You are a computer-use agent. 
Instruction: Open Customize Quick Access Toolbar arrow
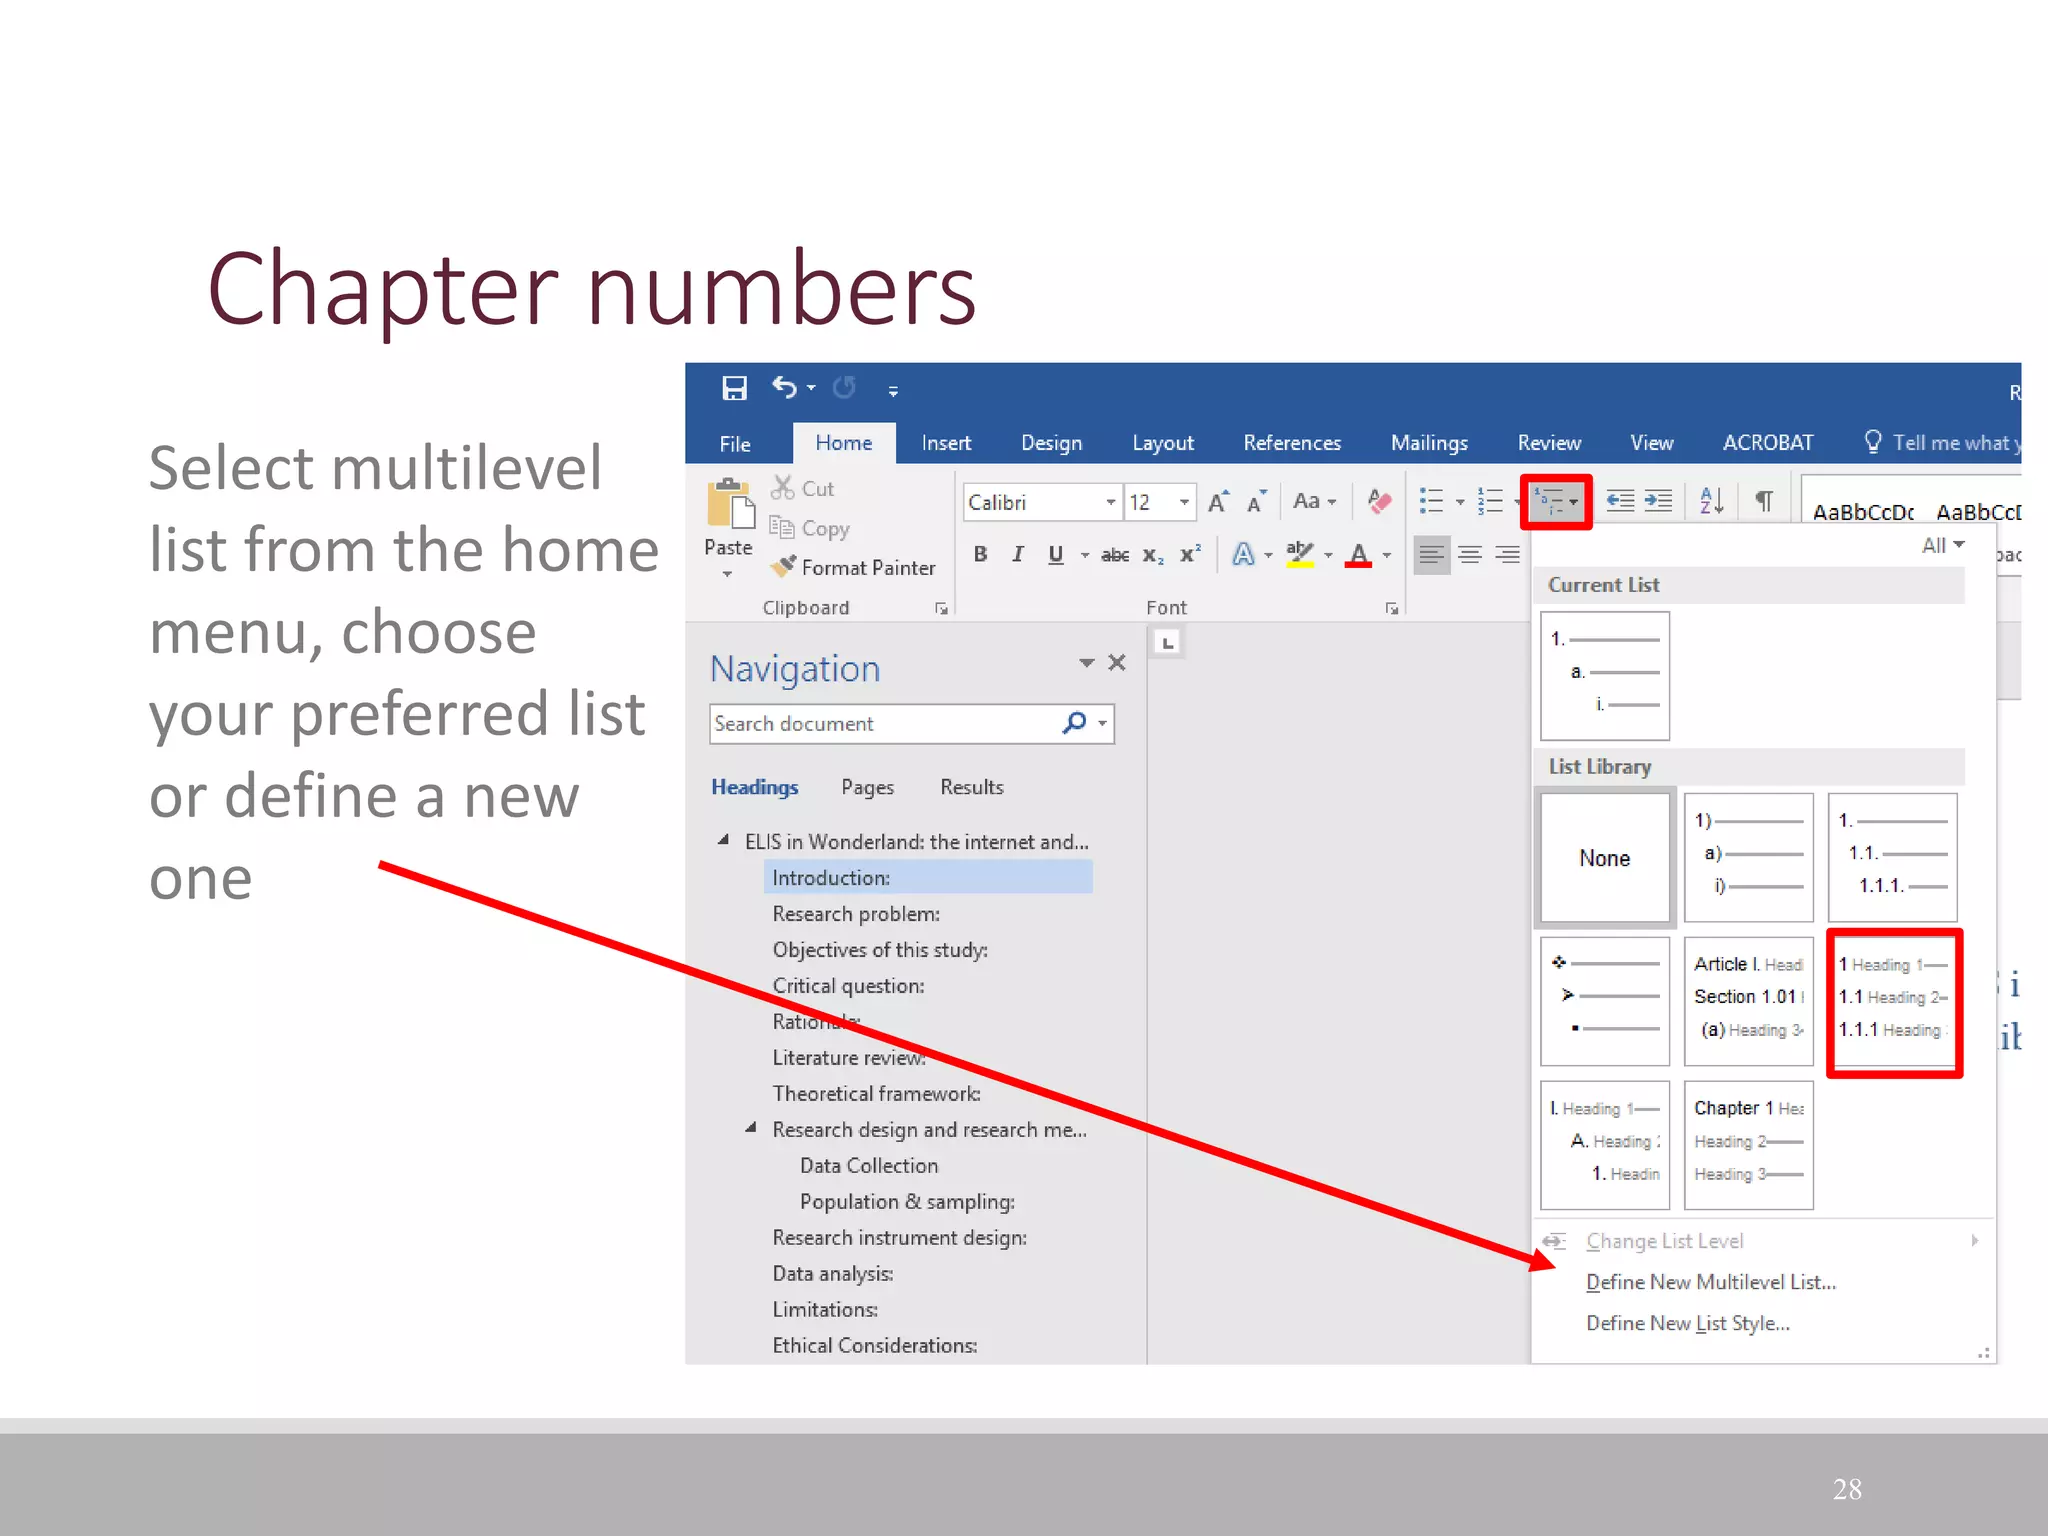(x=893, y=391)
